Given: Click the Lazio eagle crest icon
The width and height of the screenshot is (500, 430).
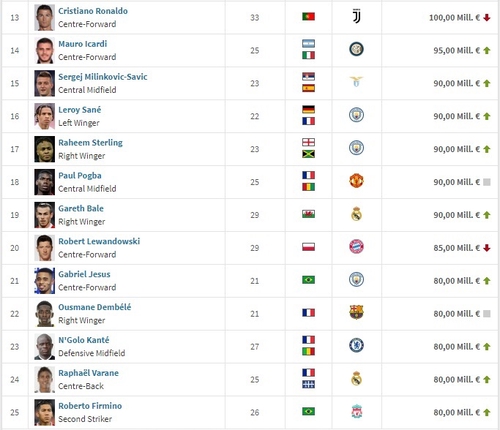Looking at the screenshot, I should 356,81.
